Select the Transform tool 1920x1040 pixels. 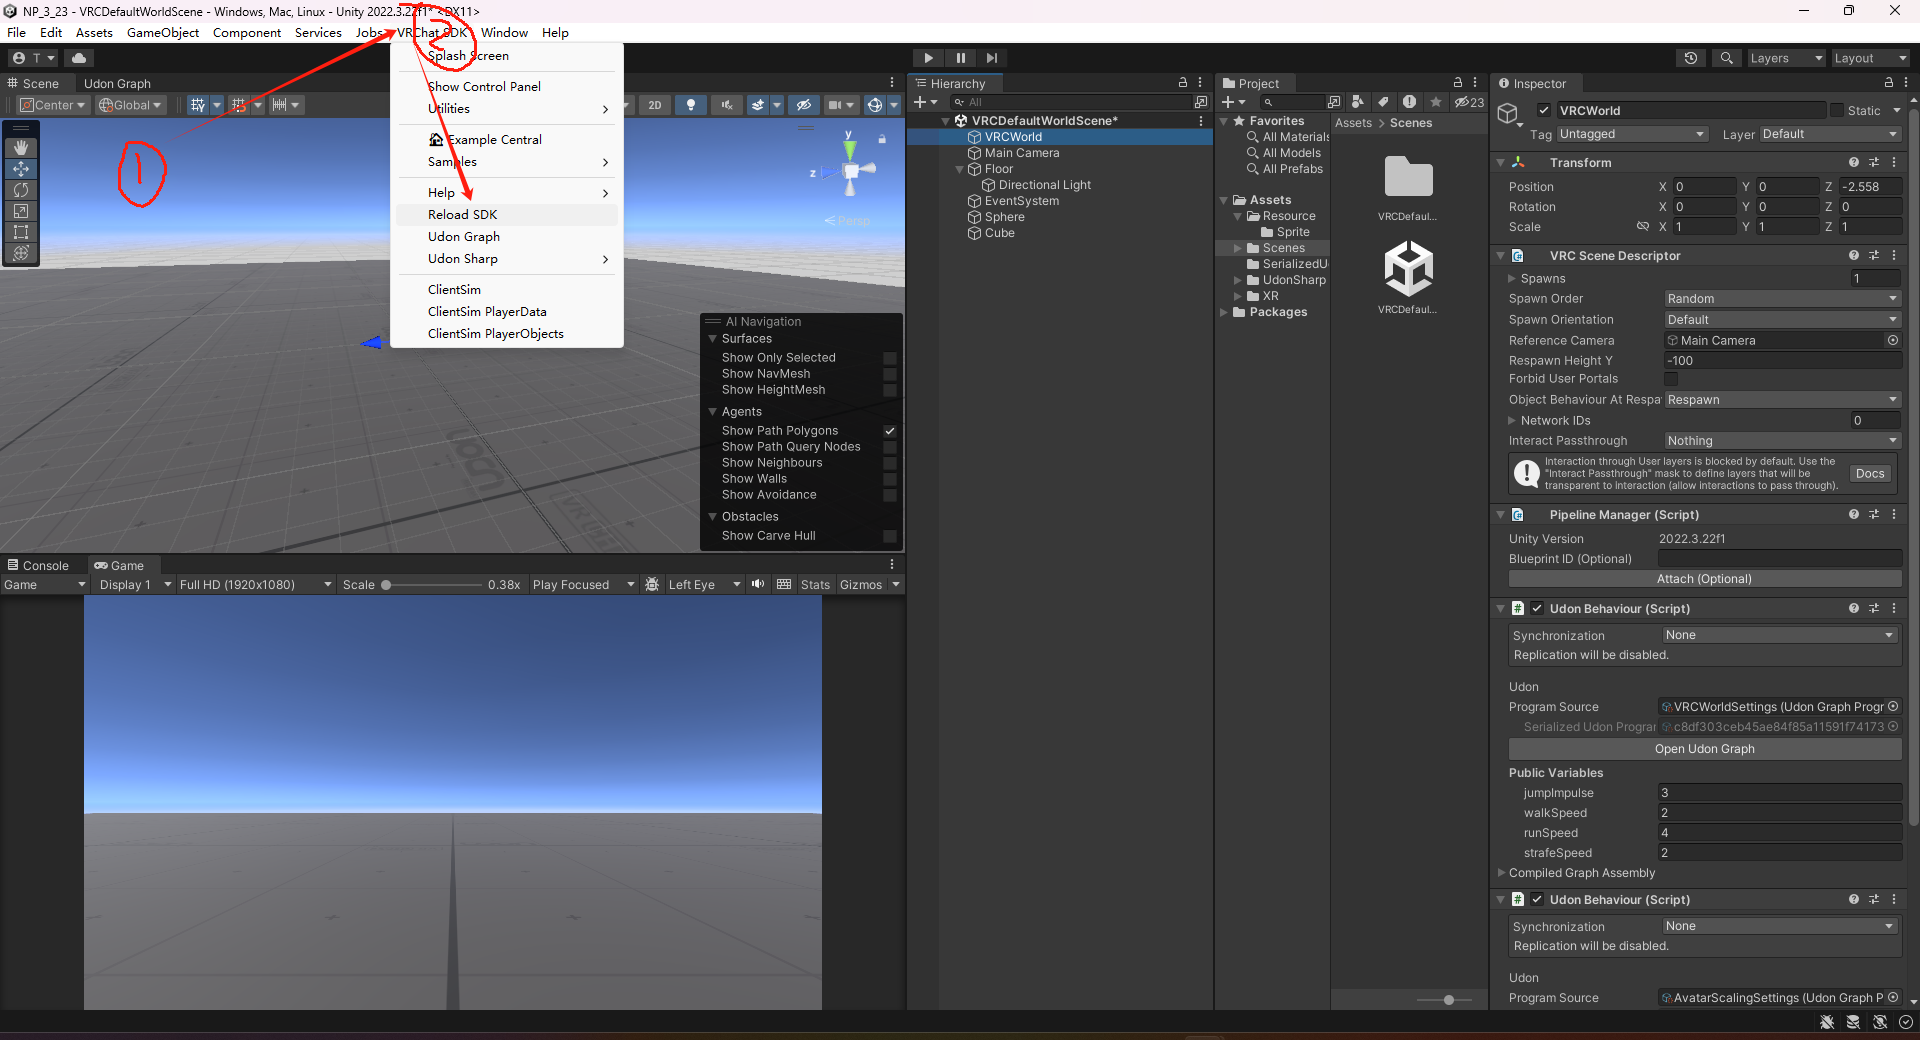click(x=21, y=253)
